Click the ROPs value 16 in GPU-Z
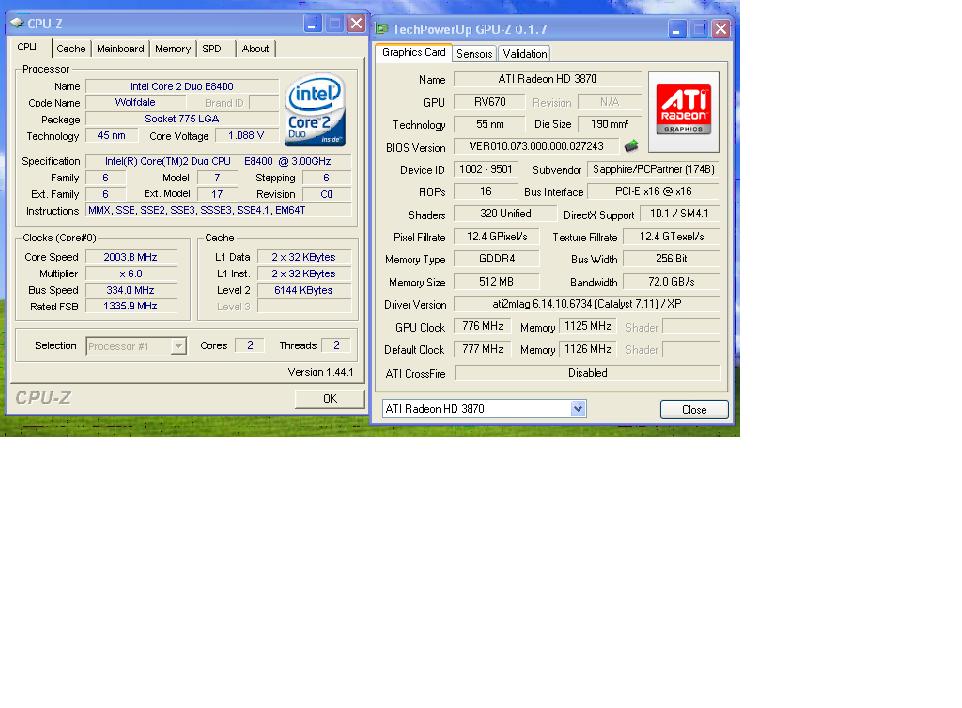Image resolution: width=962 pixels, height=708 pixels. pyautogui.click(x=486, y=191)
